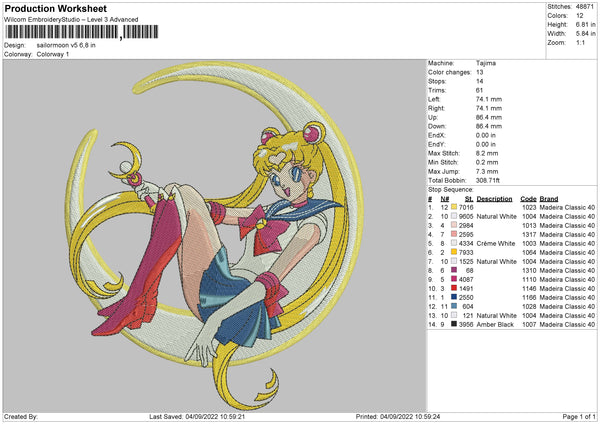Click the Créme White description text
The image size is (600, 424).
click(496, 243)
